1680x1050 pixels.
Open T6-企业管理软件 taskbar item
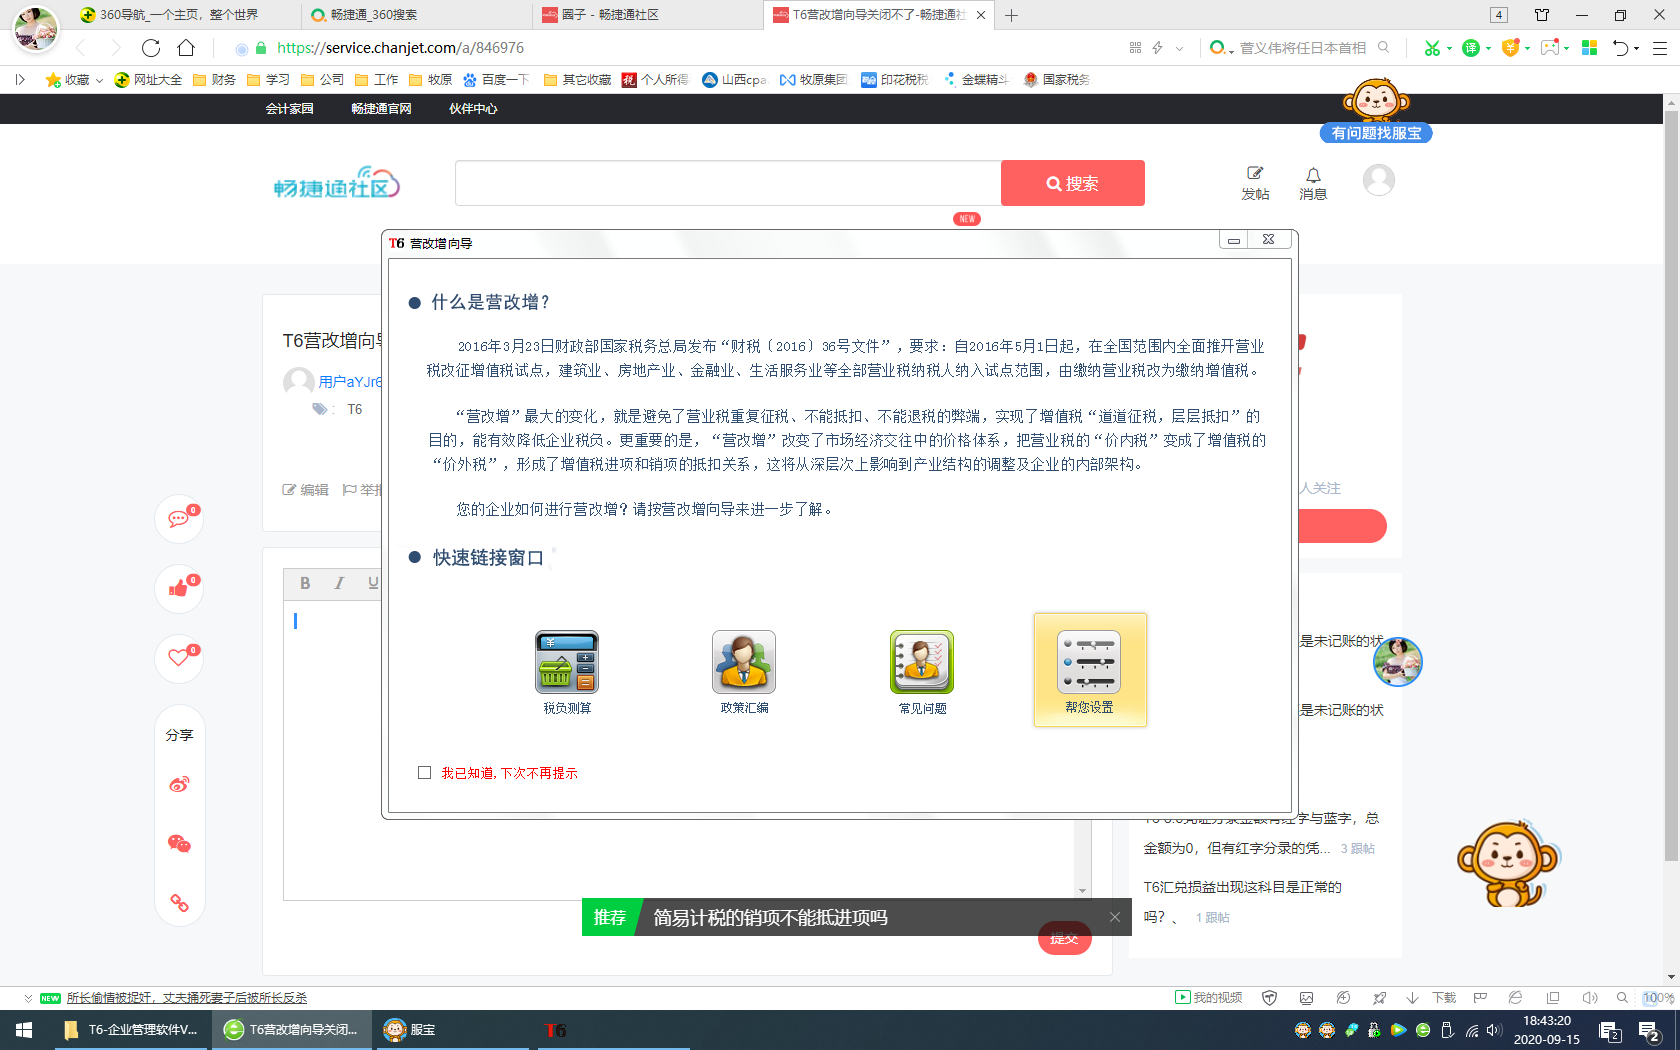(132, 1030)
